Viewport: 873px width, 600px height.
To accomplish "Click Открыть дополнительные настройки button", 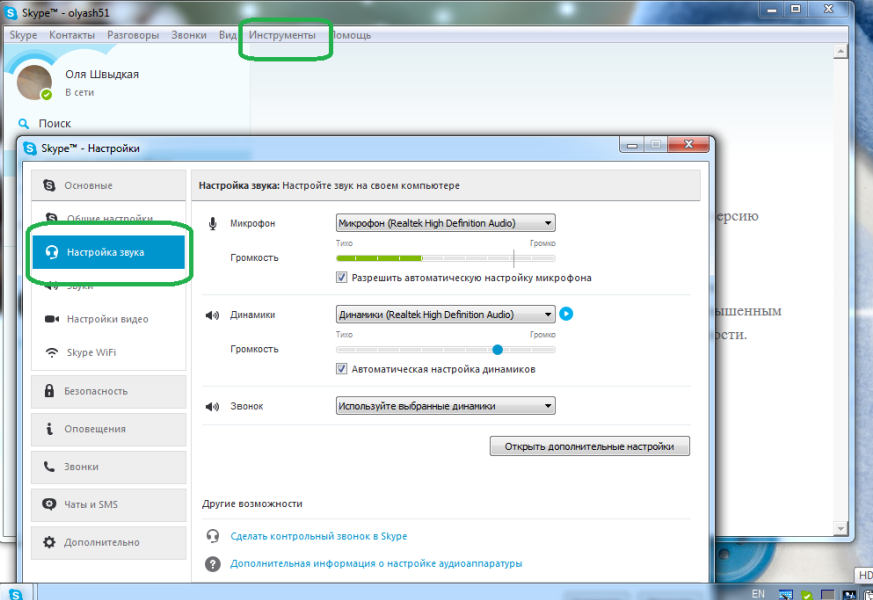I will pos(588,445).
